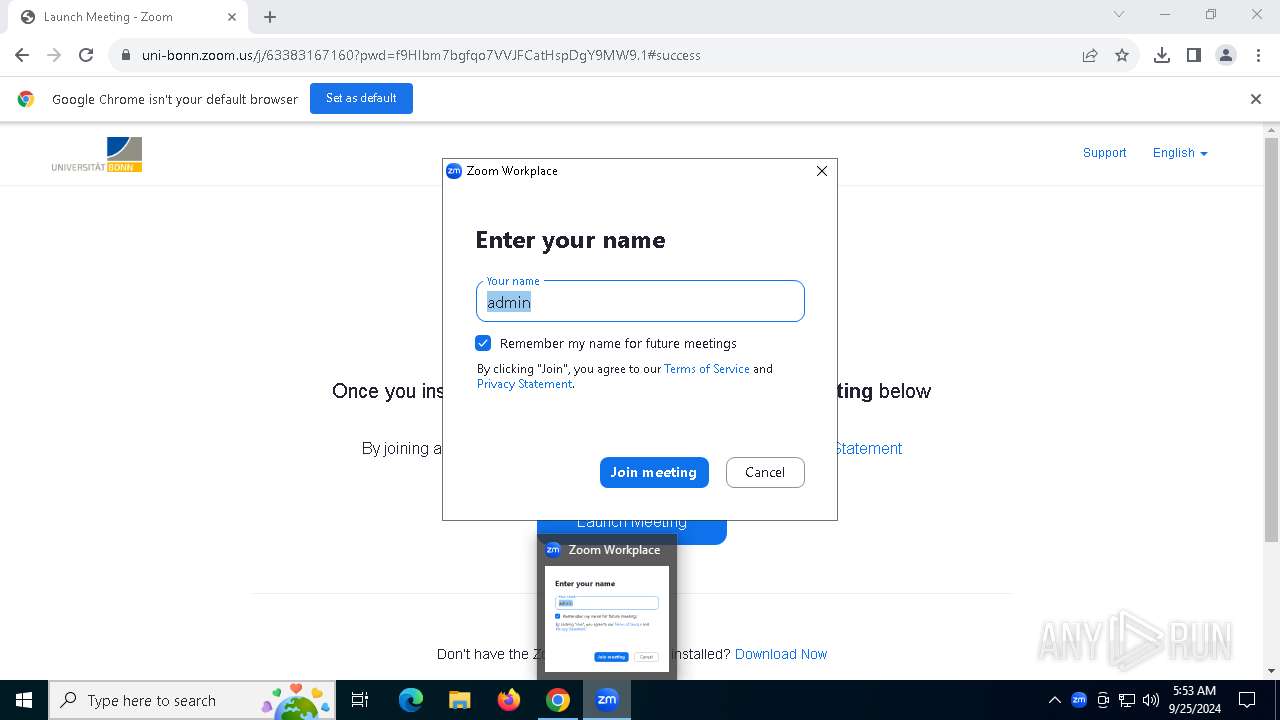Go back with the browser back arrow
Viewport: 1280px width, 720px height.
point(22,55)
